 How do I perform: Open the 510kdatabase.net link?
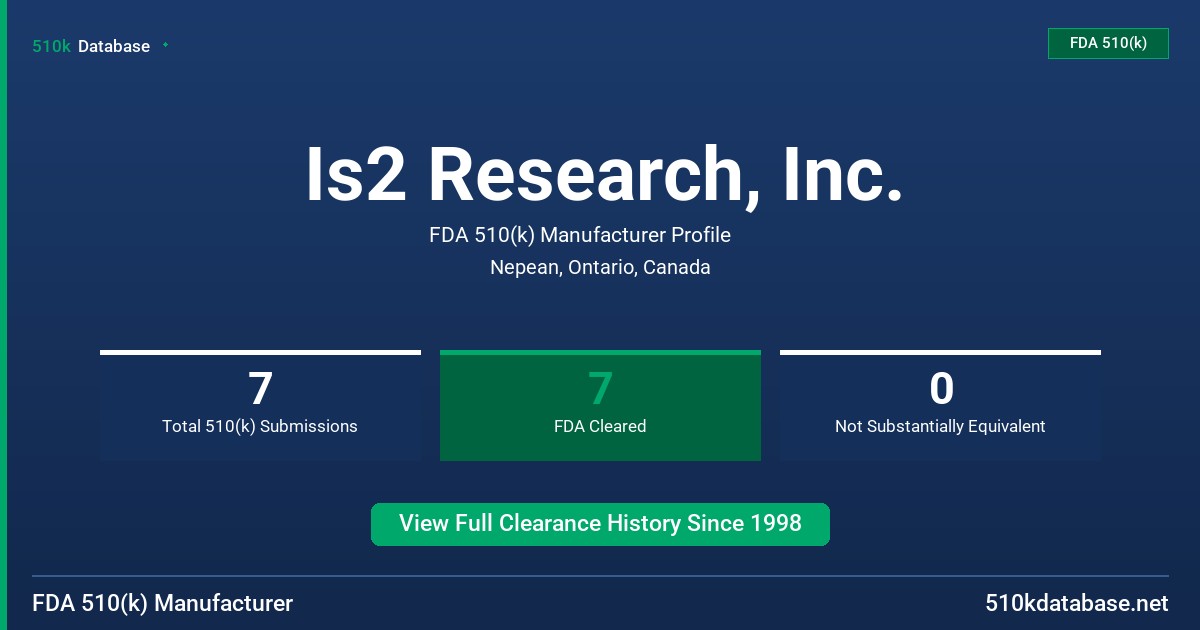click(1076, 603)
